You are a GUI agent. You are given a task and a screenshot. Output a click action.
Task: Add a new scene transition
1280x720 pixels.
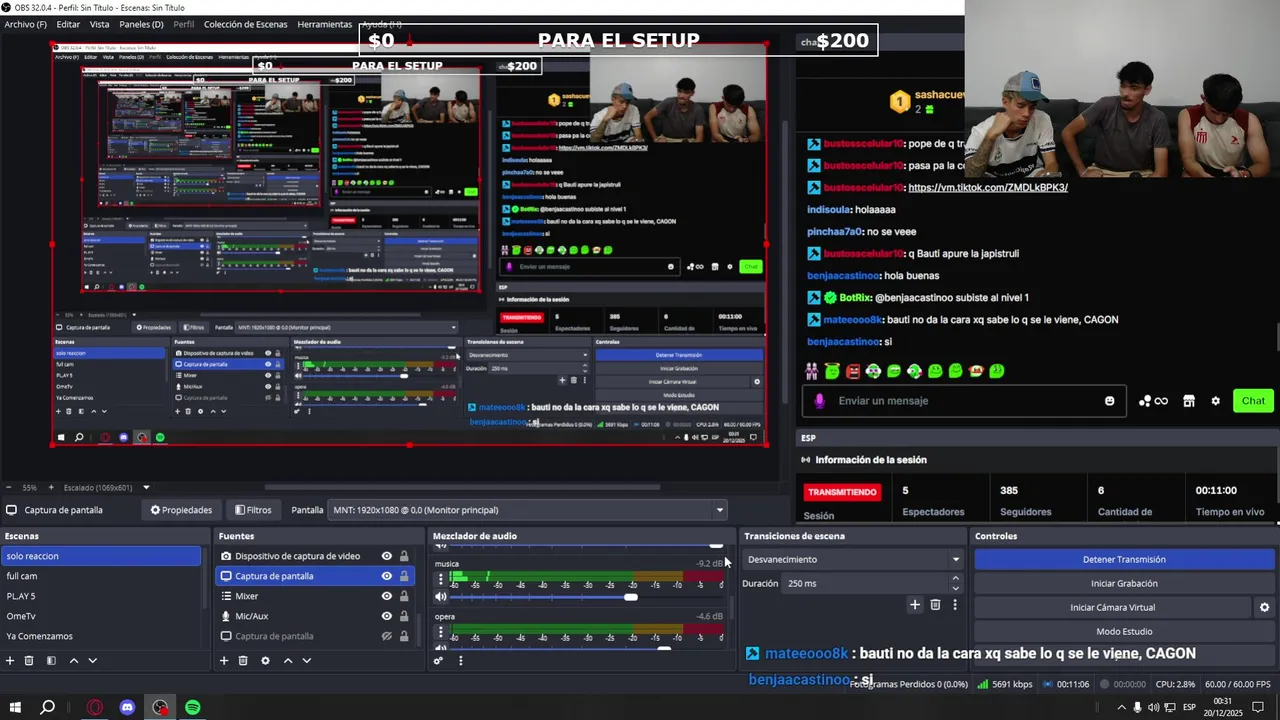coord(914,604)
